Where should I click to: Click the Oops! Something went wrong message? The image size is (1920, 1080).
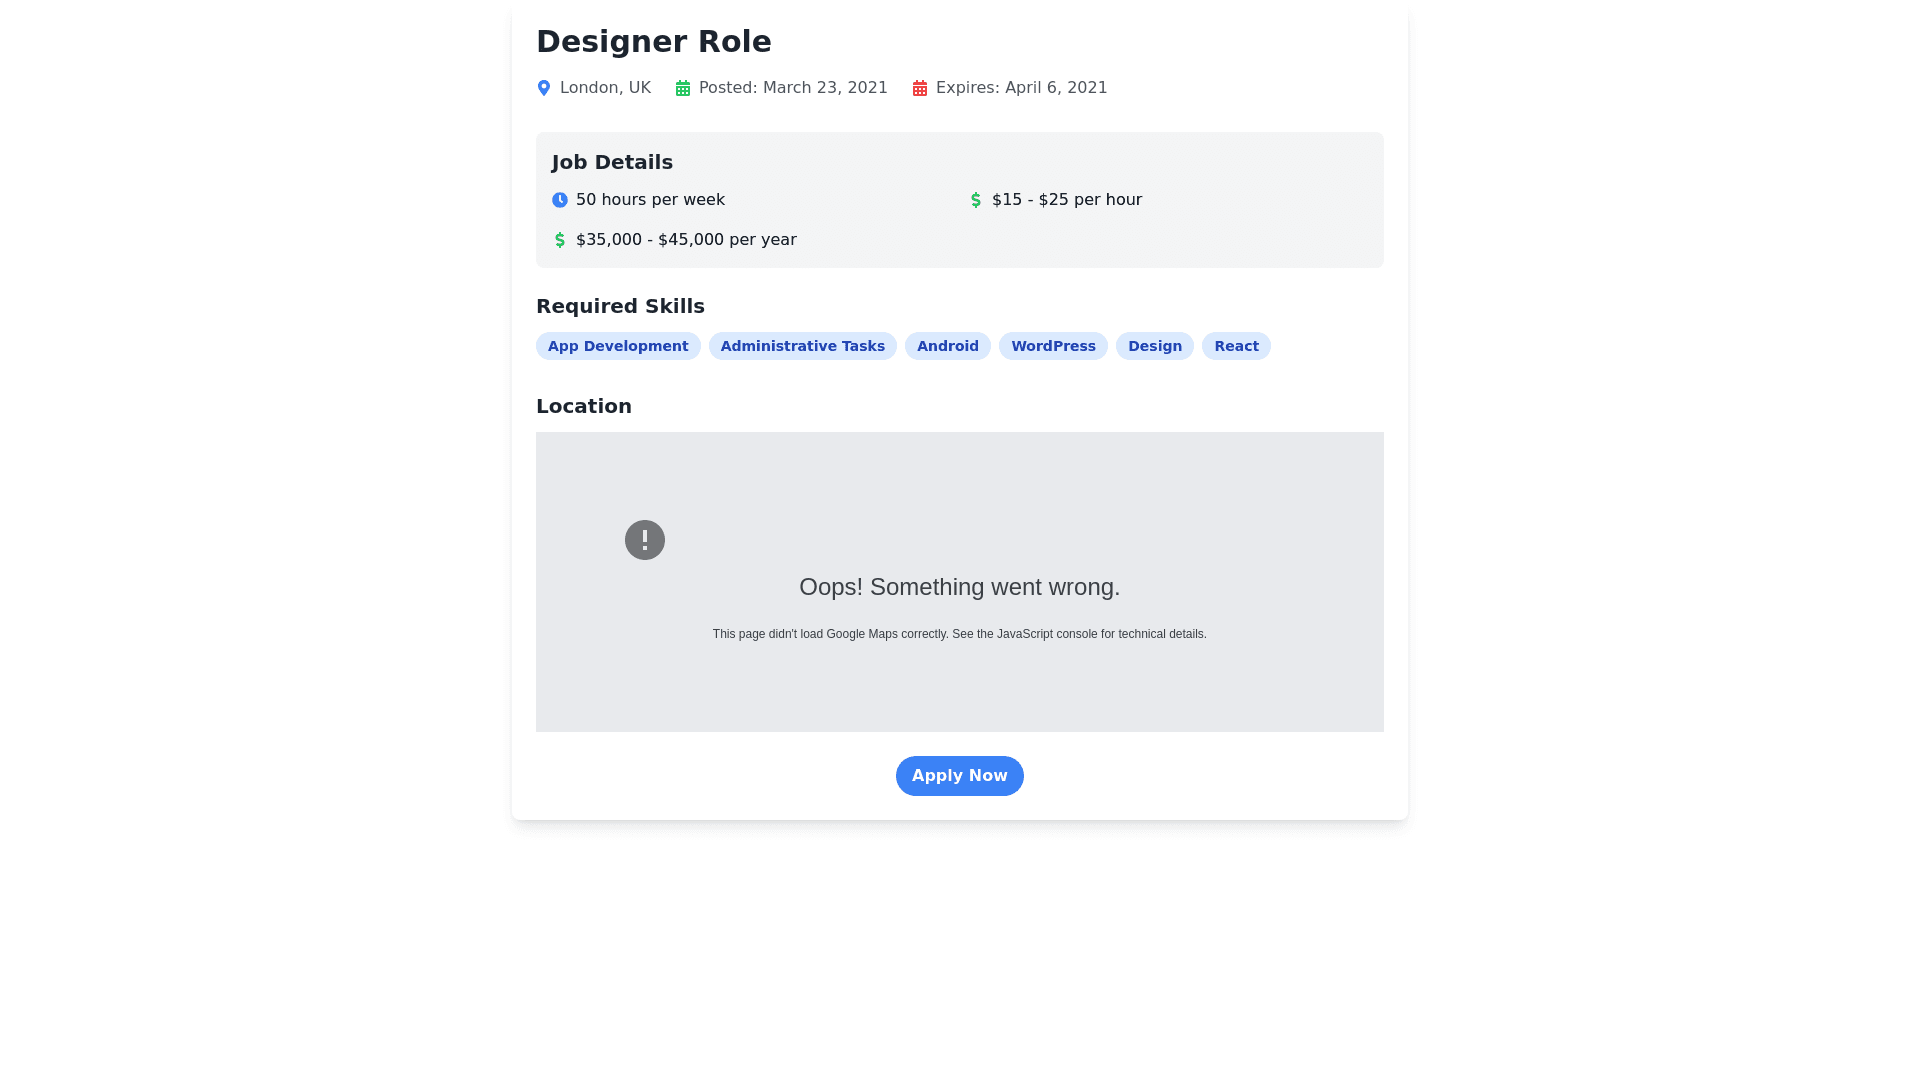tap(959, 587)
